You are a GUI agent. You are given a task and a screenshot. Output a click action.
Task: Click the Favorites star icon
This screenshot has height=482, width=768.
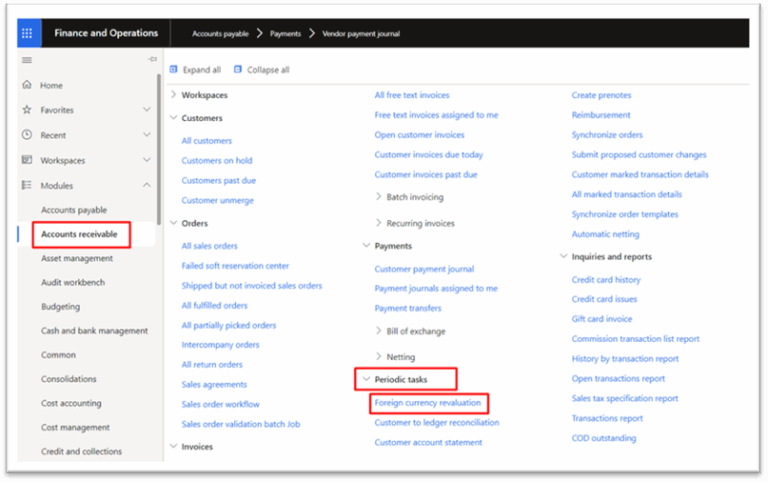point(27,110)
